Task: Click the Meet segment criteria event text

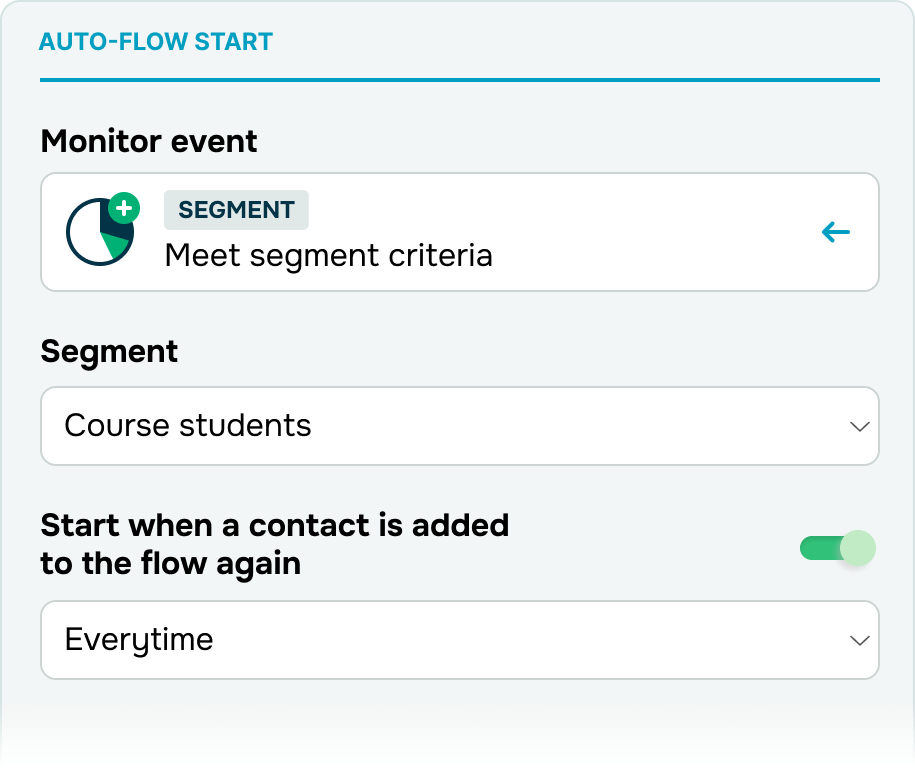Action: [x=329, y=256]
